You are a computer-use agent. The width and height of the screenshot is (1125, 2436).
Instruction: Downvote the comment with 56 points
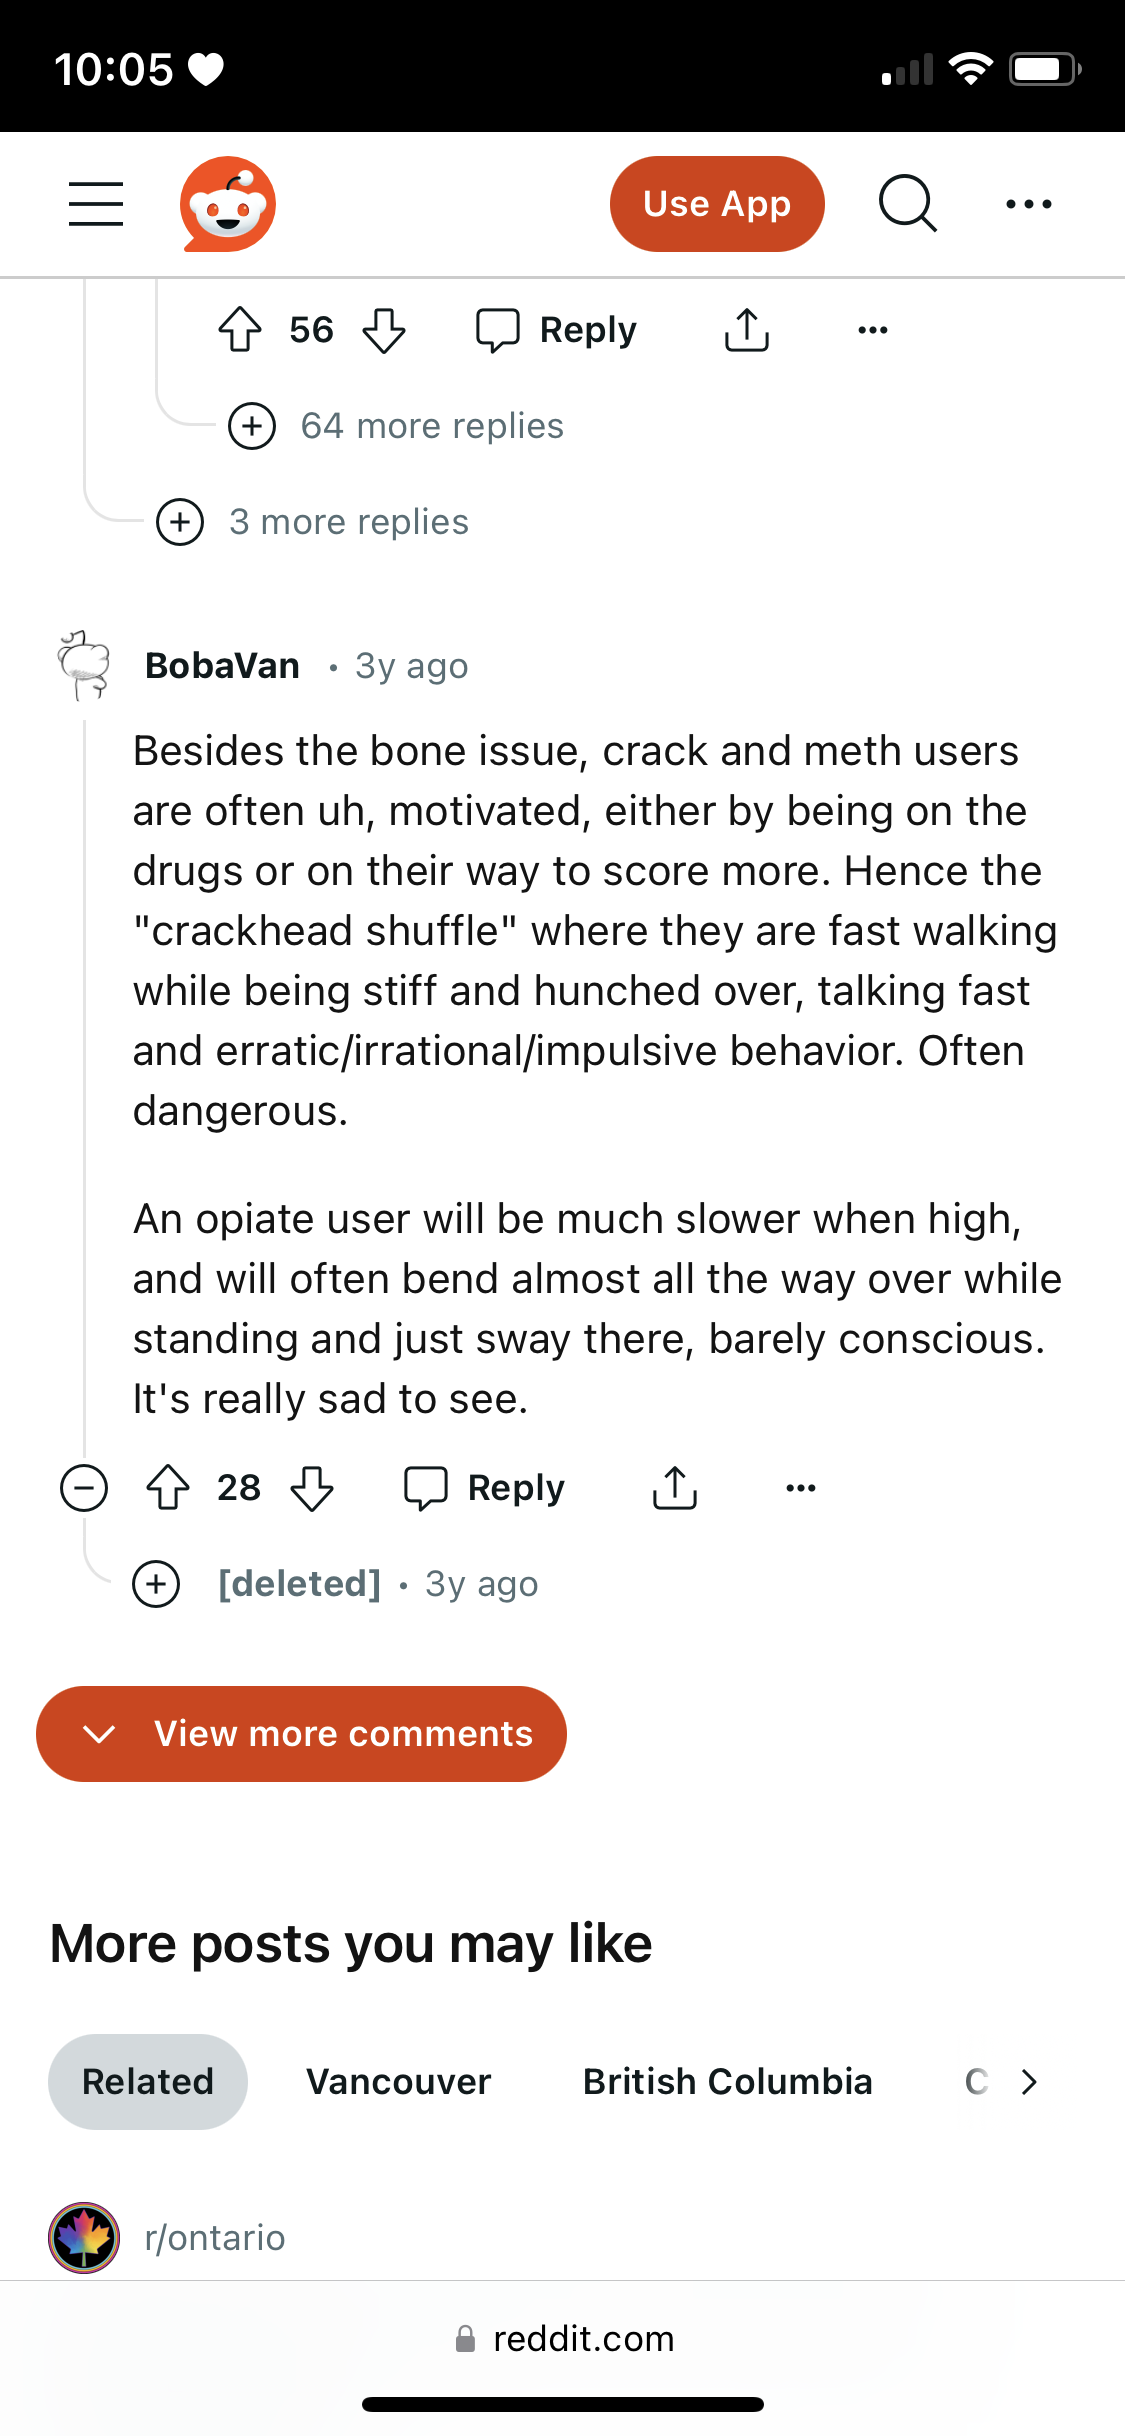click(384, 330)
